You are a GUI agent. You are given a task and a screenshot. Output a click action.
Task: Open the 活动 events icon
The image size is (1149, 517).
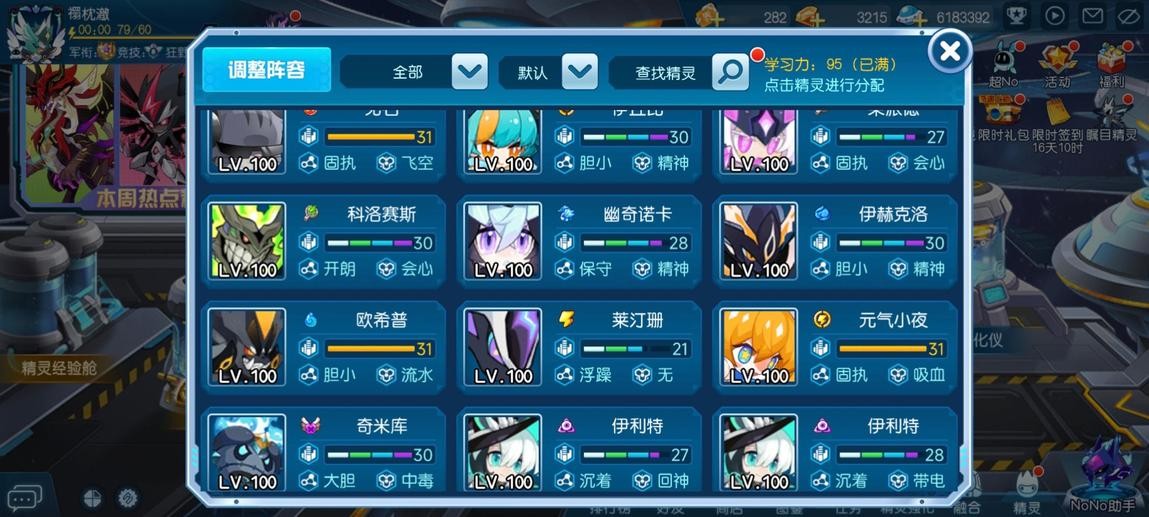pos(1057,66)
